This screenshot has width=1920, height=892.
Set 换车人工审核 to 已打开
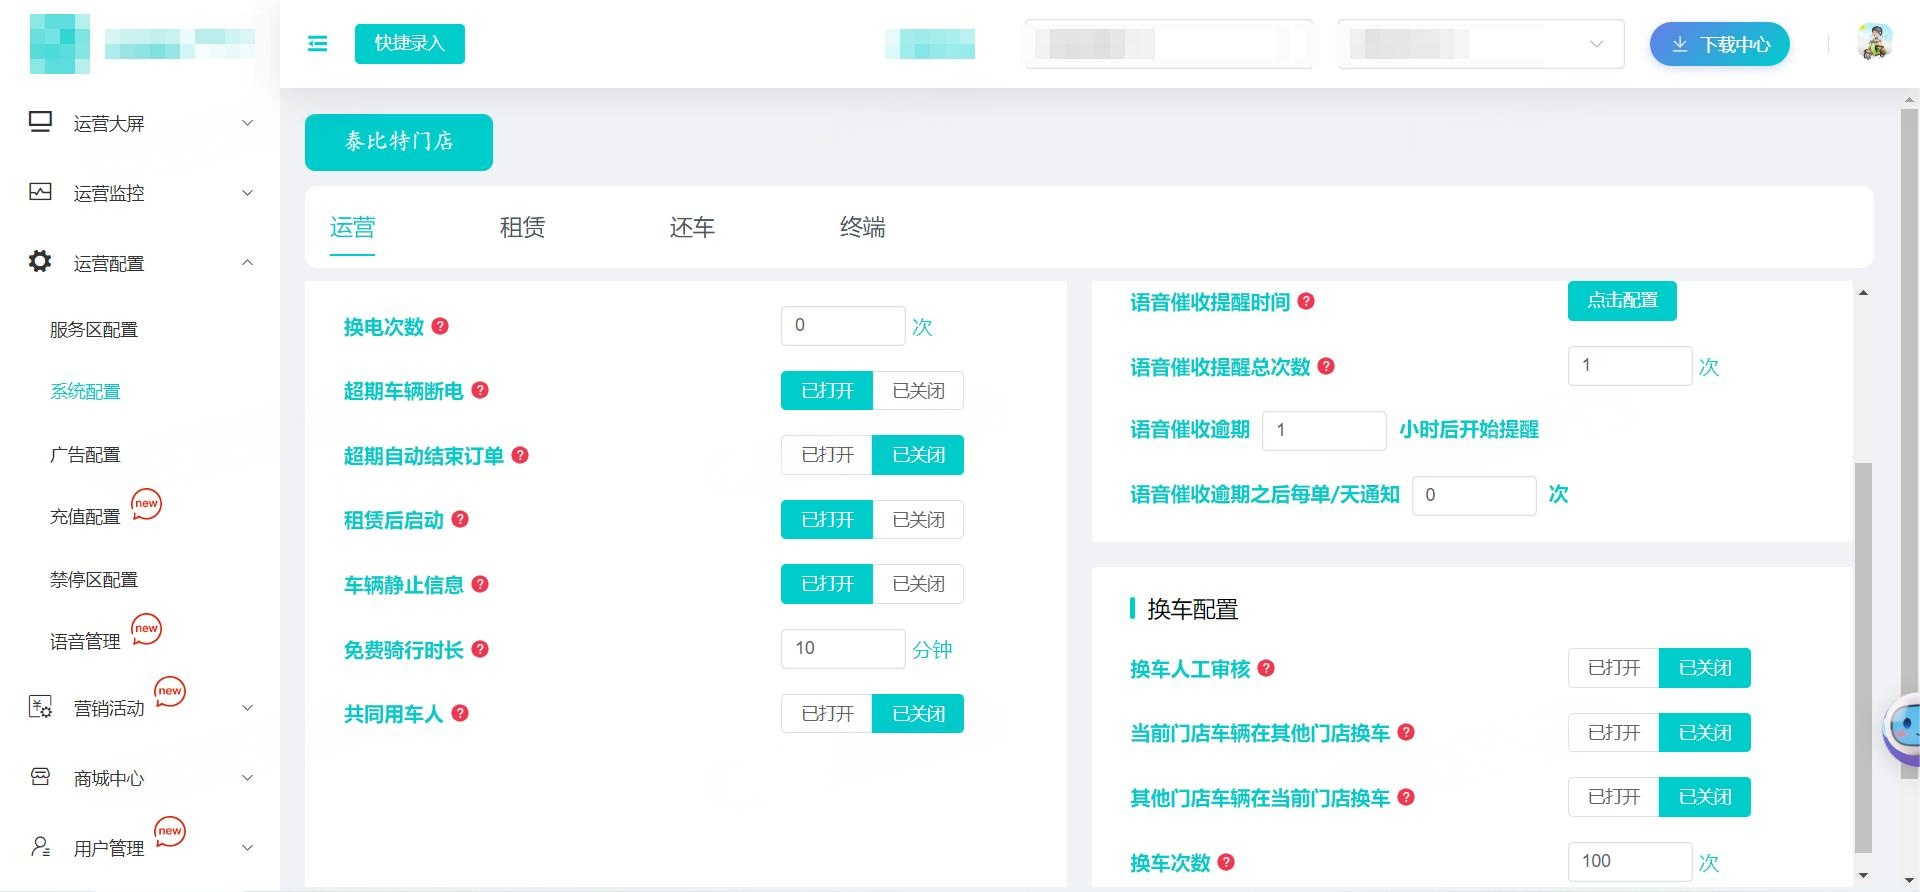1614,668
